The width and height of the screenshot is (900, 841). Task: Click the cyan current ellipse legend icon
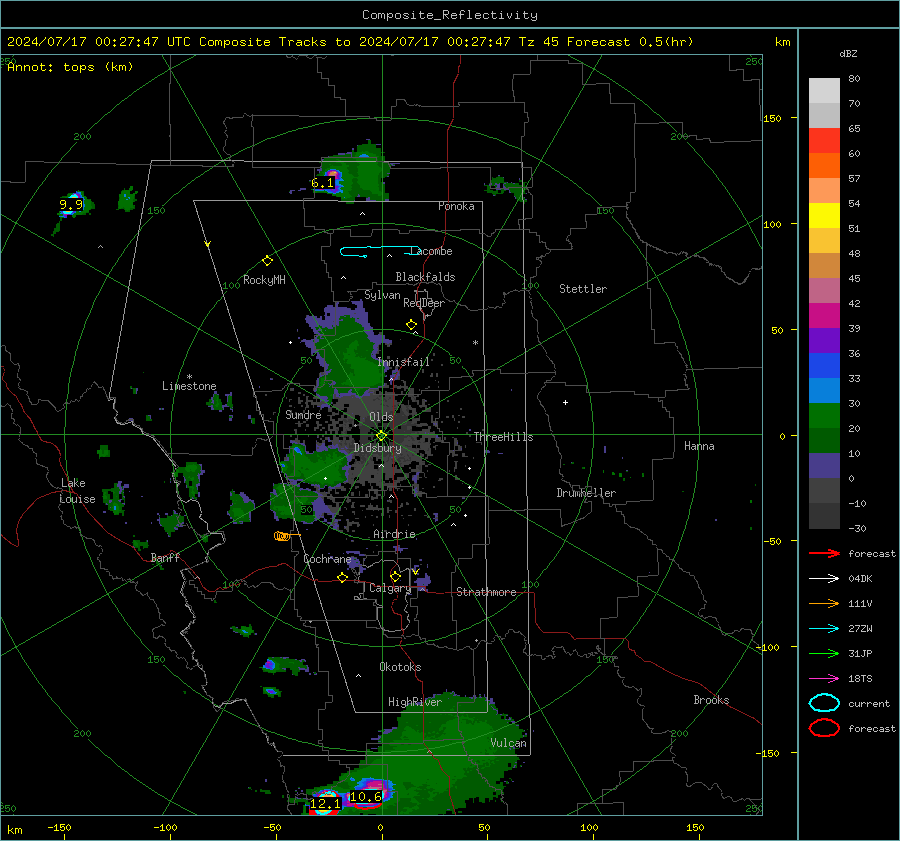(x=824, y=703)
